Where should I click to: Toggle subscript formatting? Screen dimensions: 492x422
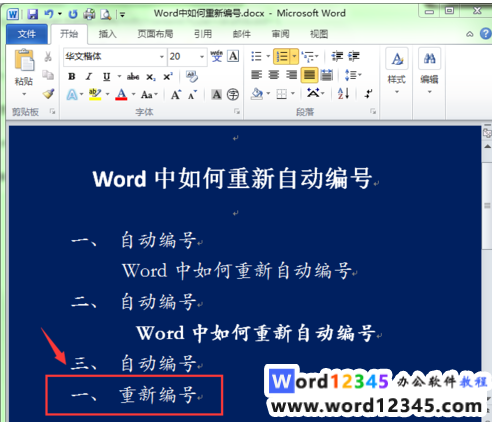tap(151, 77)
